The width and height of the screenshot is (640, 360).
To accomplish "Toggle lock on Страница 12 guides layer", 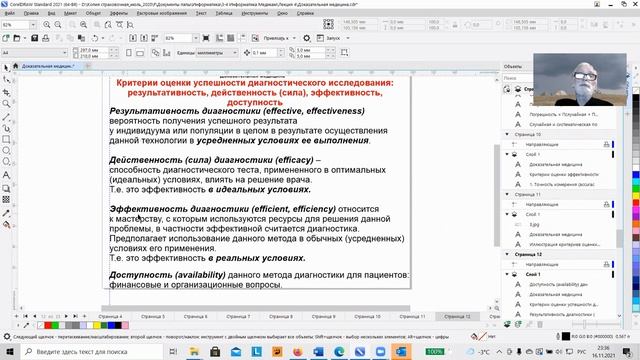I will (607, 264).
